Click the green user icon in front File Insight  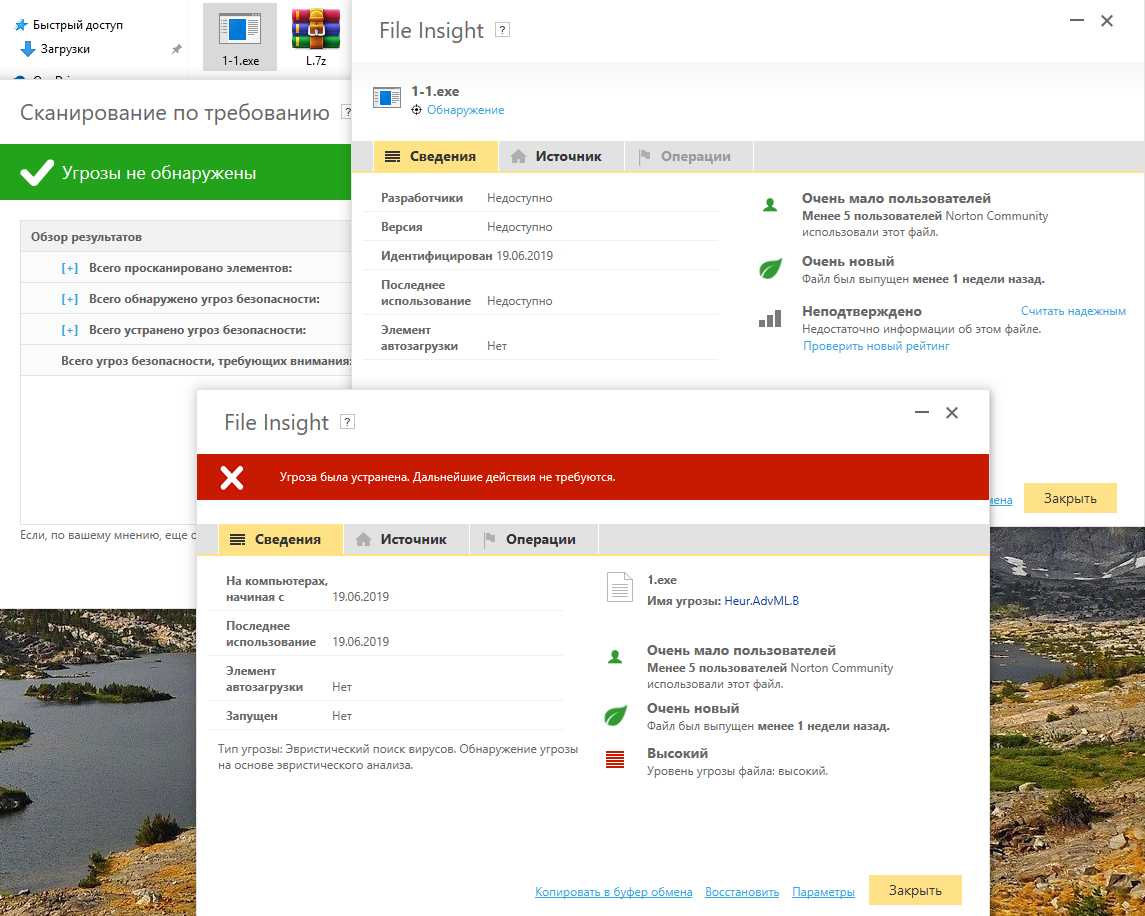pos(615,657)
